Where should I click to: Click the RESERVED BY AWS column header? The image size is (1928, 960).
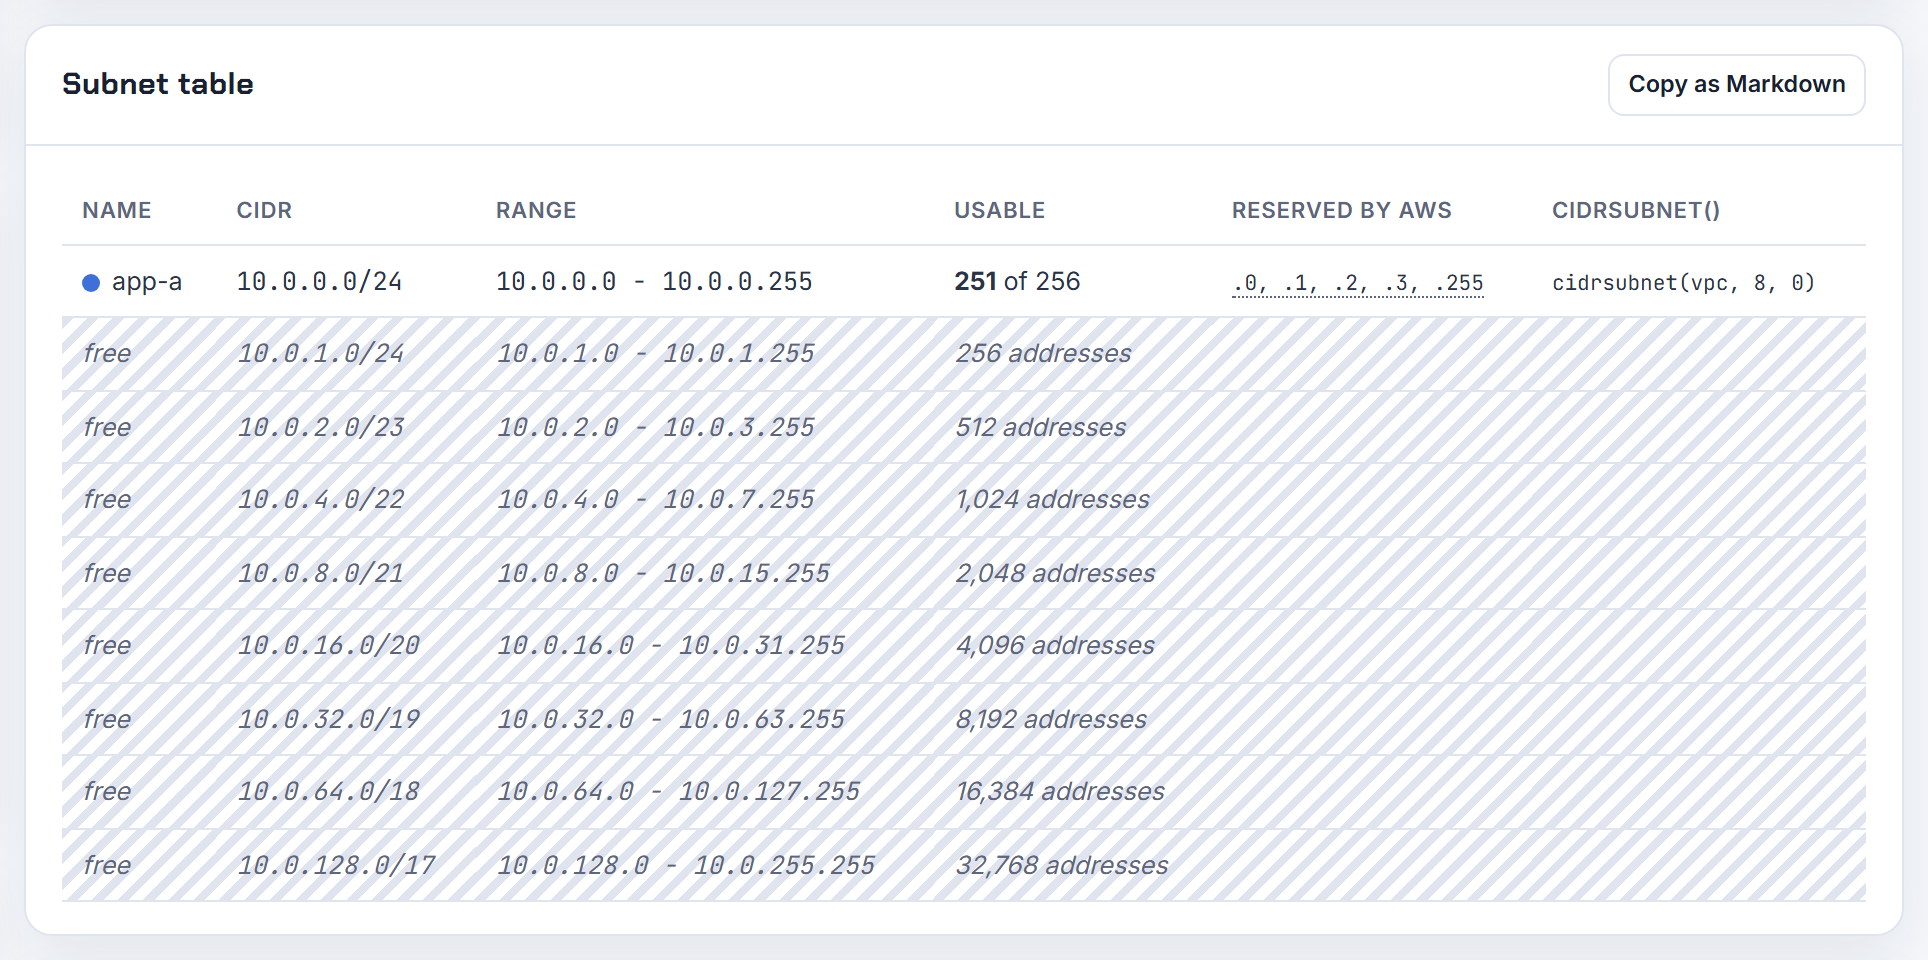[1342, 211]
